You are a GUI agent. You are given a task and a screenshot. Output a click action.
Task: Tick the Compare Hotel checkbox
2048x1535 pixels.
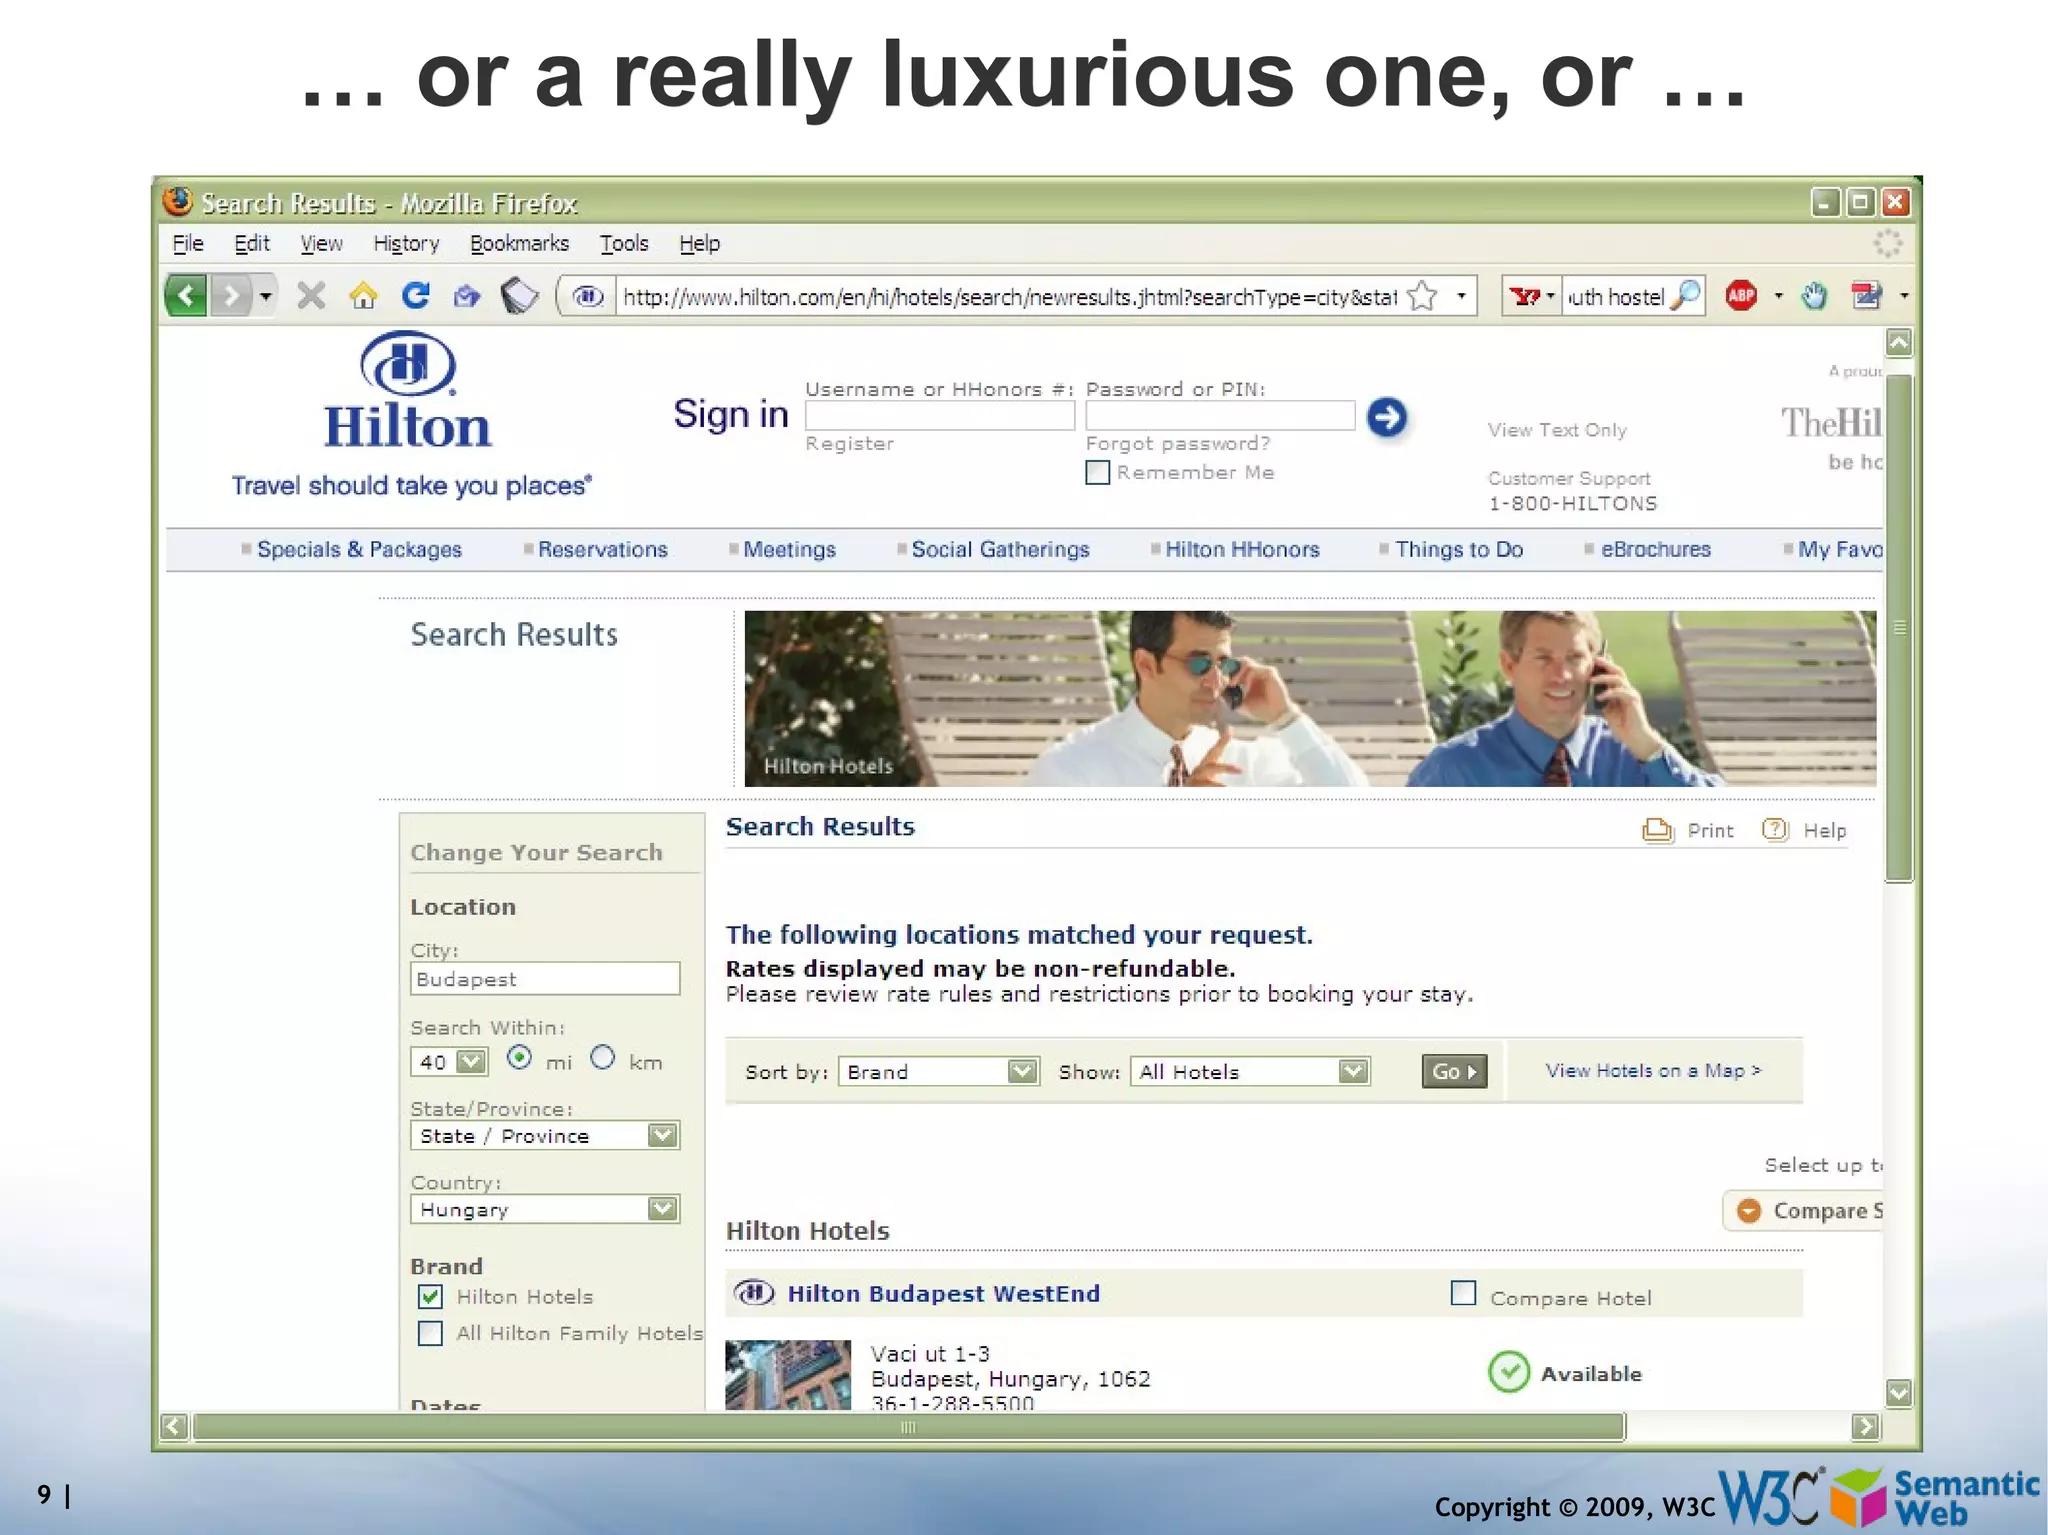pos(1463,1293)
